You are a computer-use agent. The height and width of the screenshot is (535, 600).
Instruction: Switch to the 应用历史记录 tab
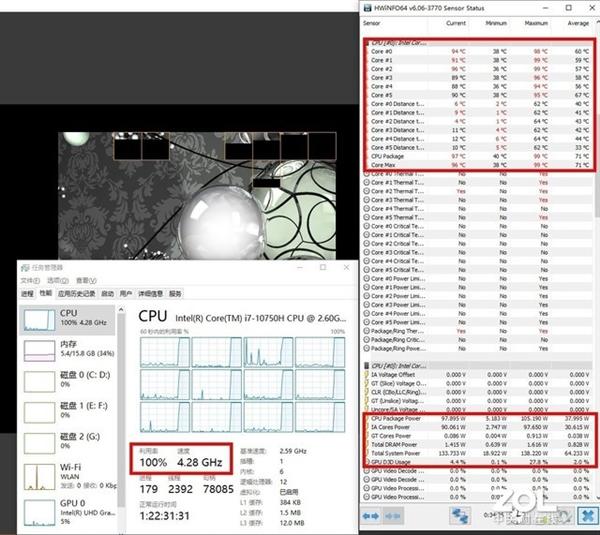[x=77, y=294]
